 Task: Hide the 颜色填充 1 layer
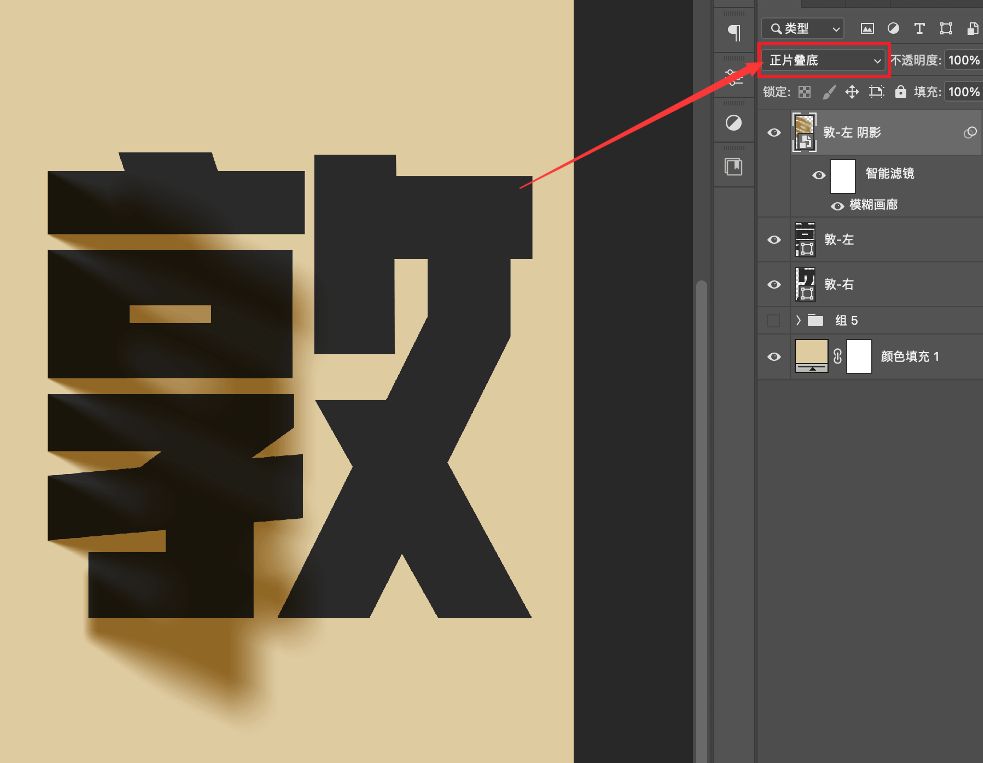click(x=774, y=357)
